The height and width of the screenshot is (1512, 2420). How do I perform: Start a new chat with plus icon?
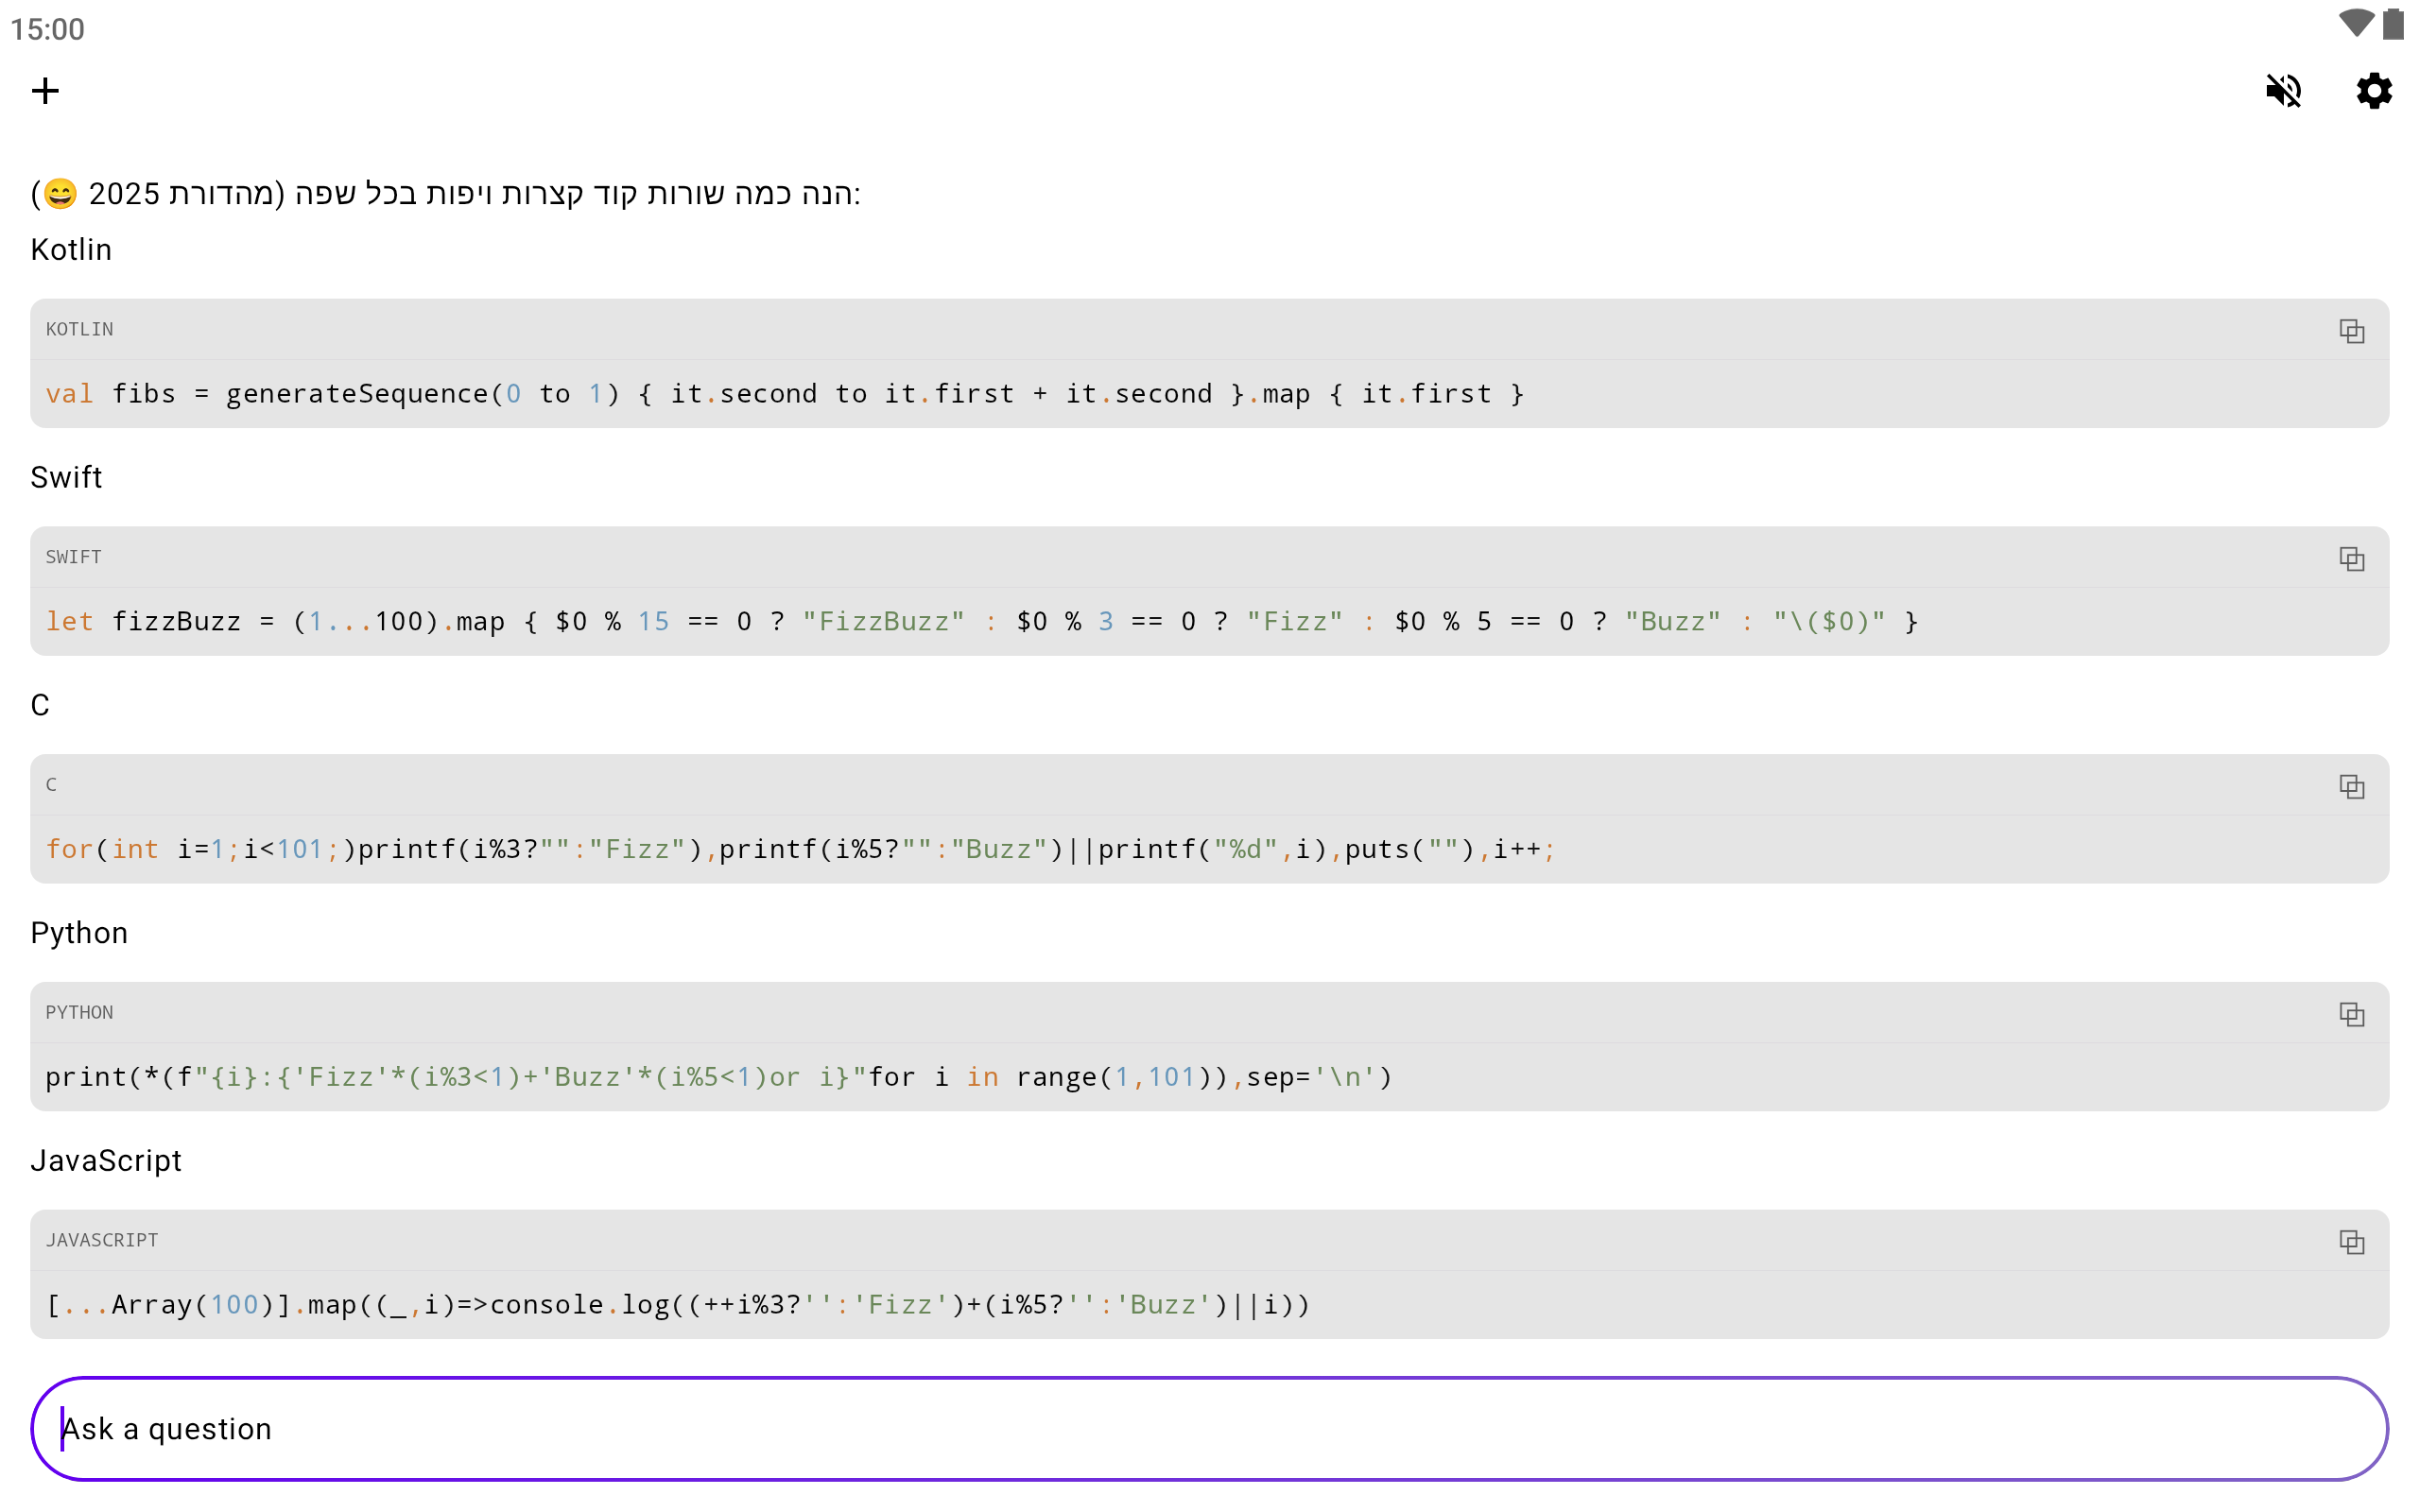tap(45, 91)
